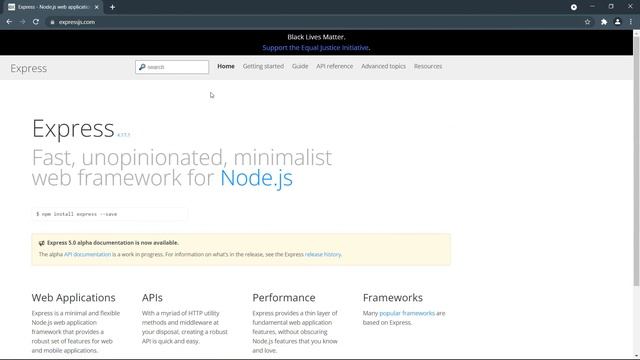
Task: Close the Express browser tab
Action: click(x=97, y=7)
